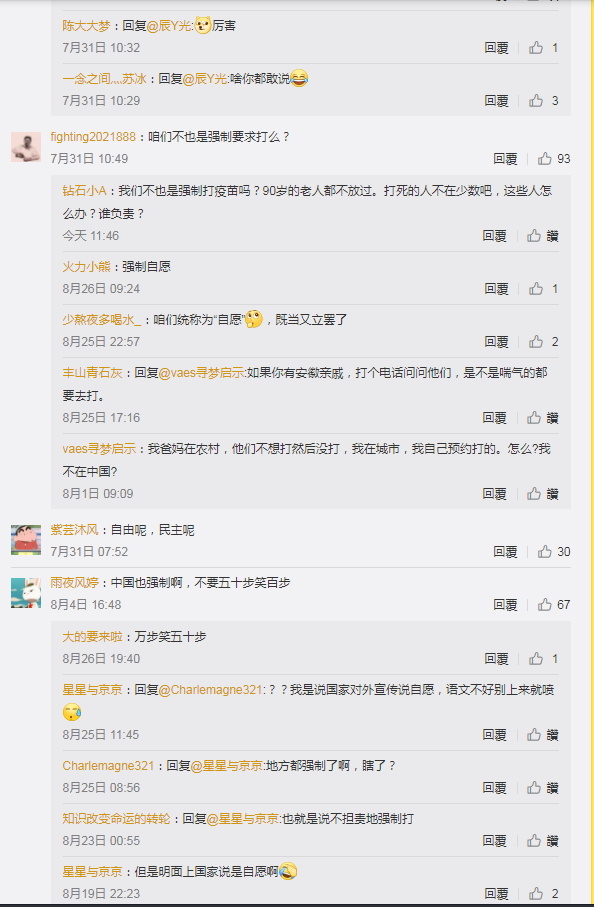Open the username 知识改变命运的转轮

(116, 819)
